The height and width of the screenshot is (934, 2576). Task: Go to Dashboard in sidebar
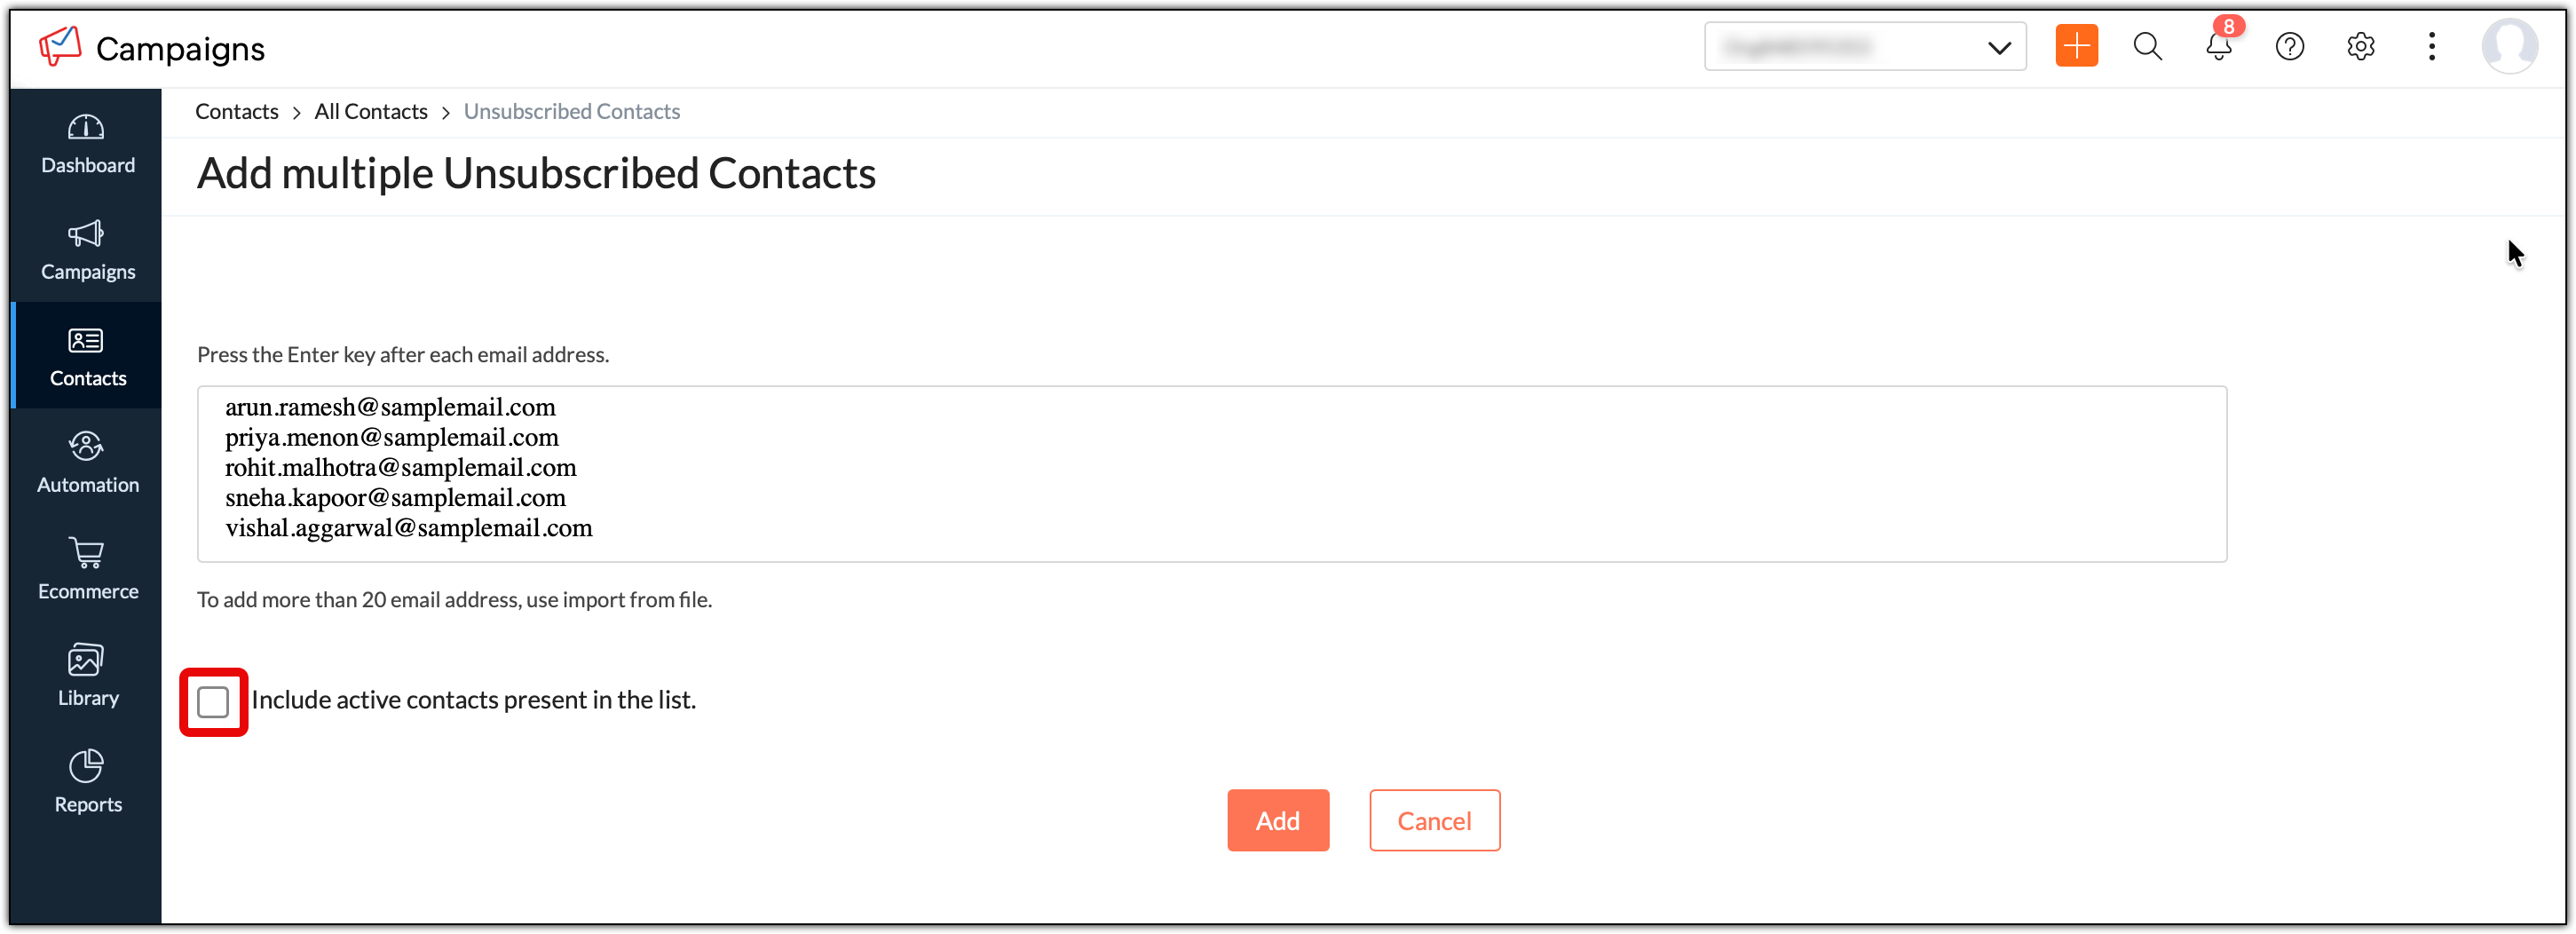point(87,144)
